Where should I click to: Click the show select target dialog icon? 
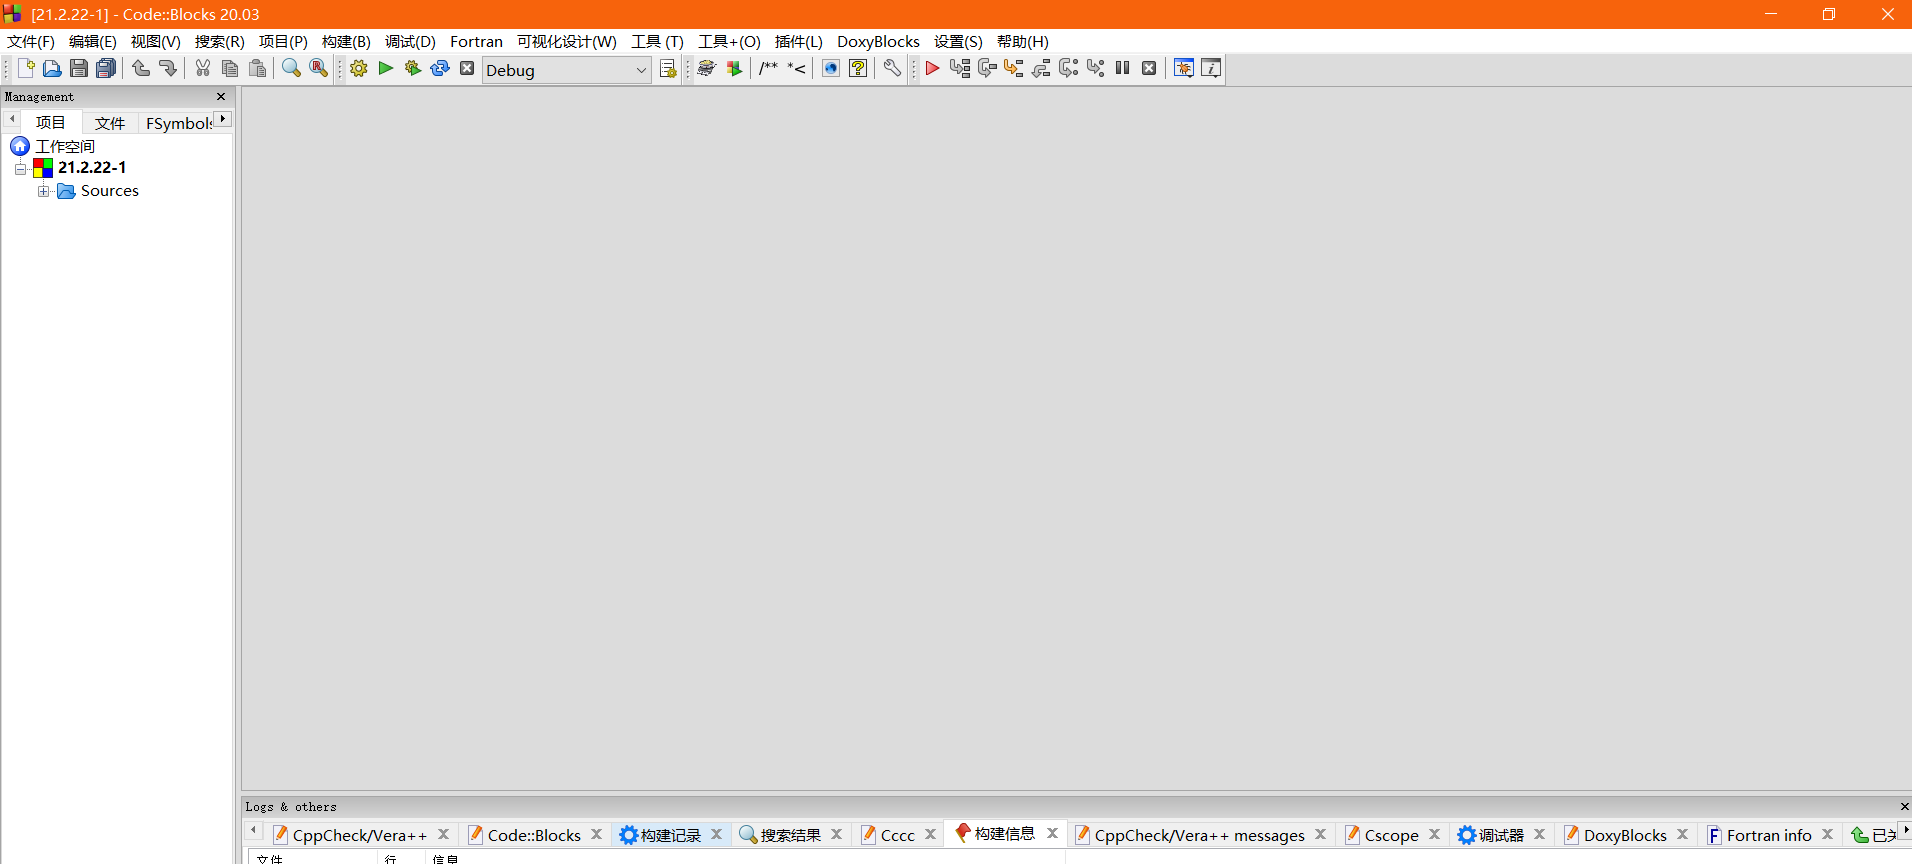668,69
